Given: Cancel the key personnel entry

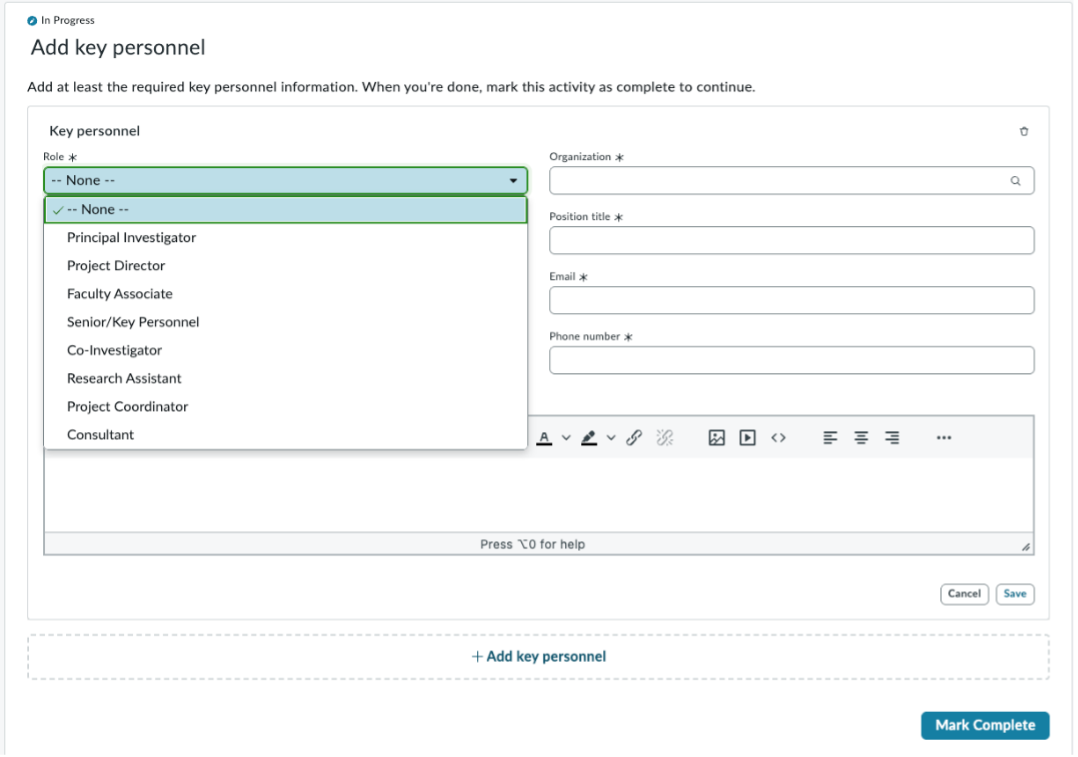Looking at the screenshot, I should click(x=964, y=594).
